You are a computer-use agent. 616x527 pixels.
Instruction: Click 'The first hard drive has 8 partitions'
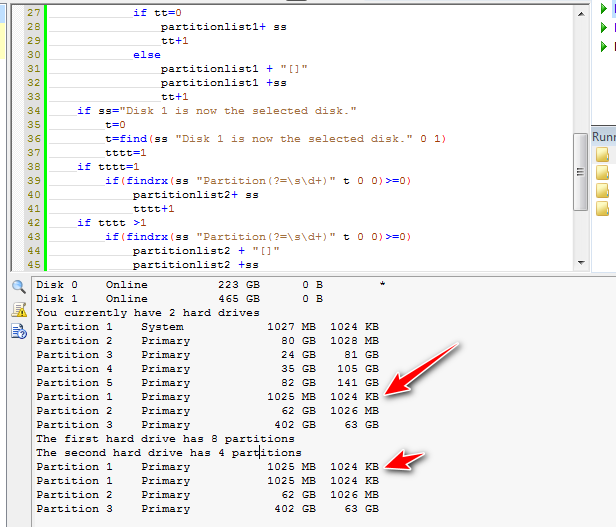pyautogui.click(x=165, y=439)
